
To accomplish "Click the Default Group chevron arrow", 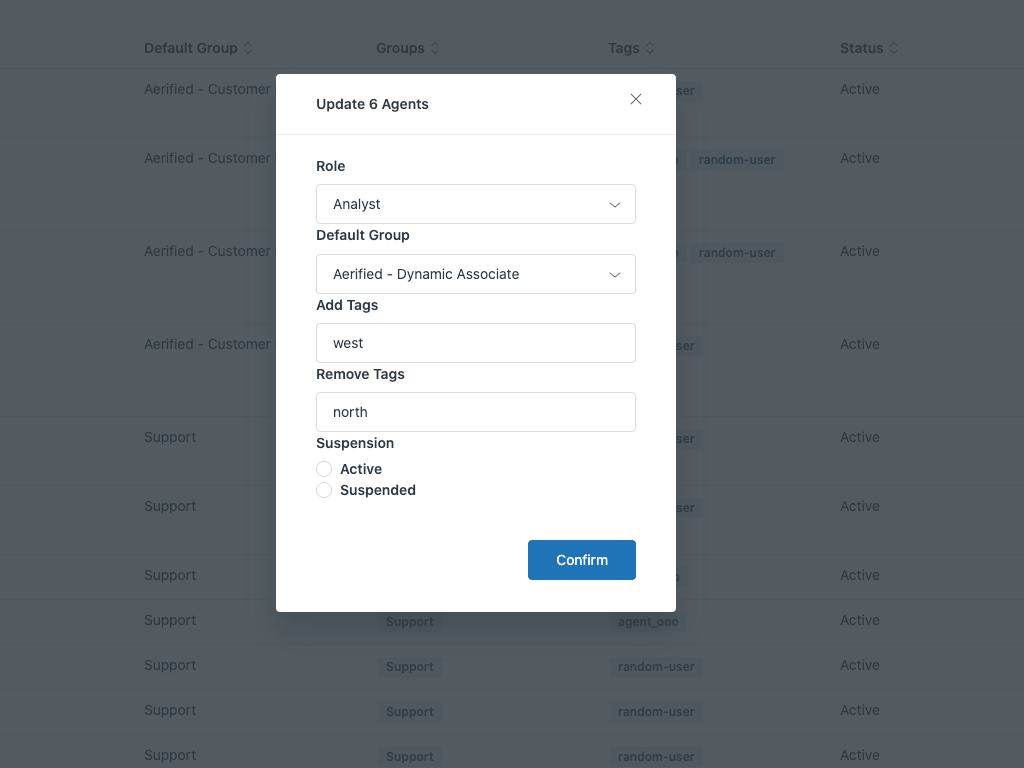I will 615,274.
